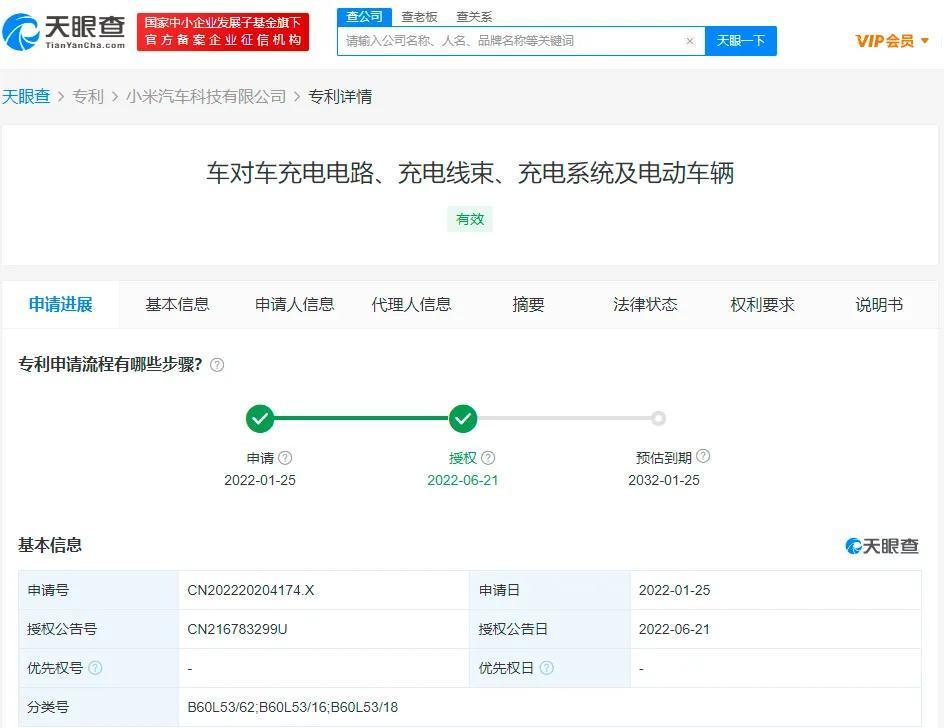Open 小米汽车科技有限公司 breadcrumb link

tap(206, 96)
